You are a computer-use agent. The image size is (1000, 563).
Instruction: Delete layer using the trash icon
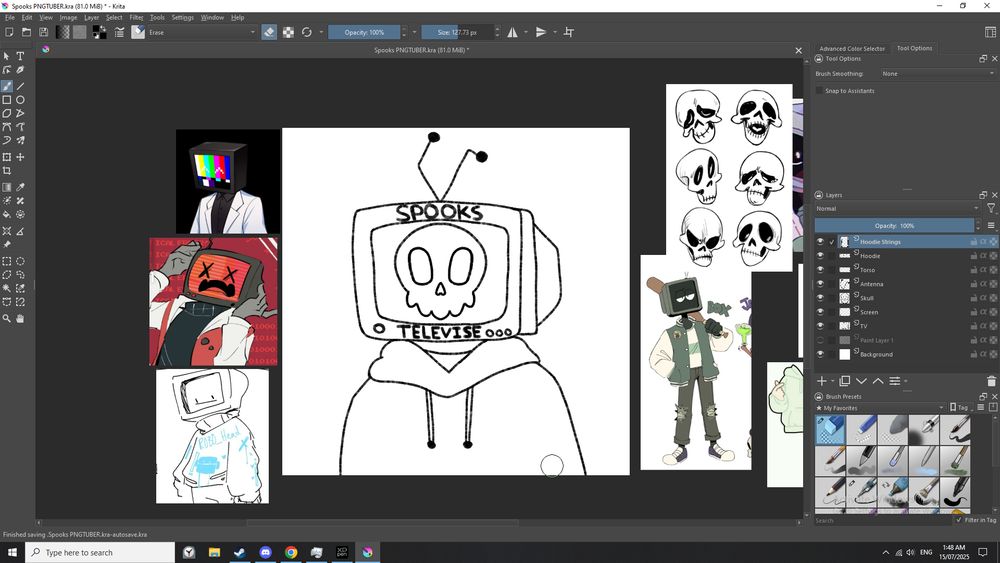[991, 381]
